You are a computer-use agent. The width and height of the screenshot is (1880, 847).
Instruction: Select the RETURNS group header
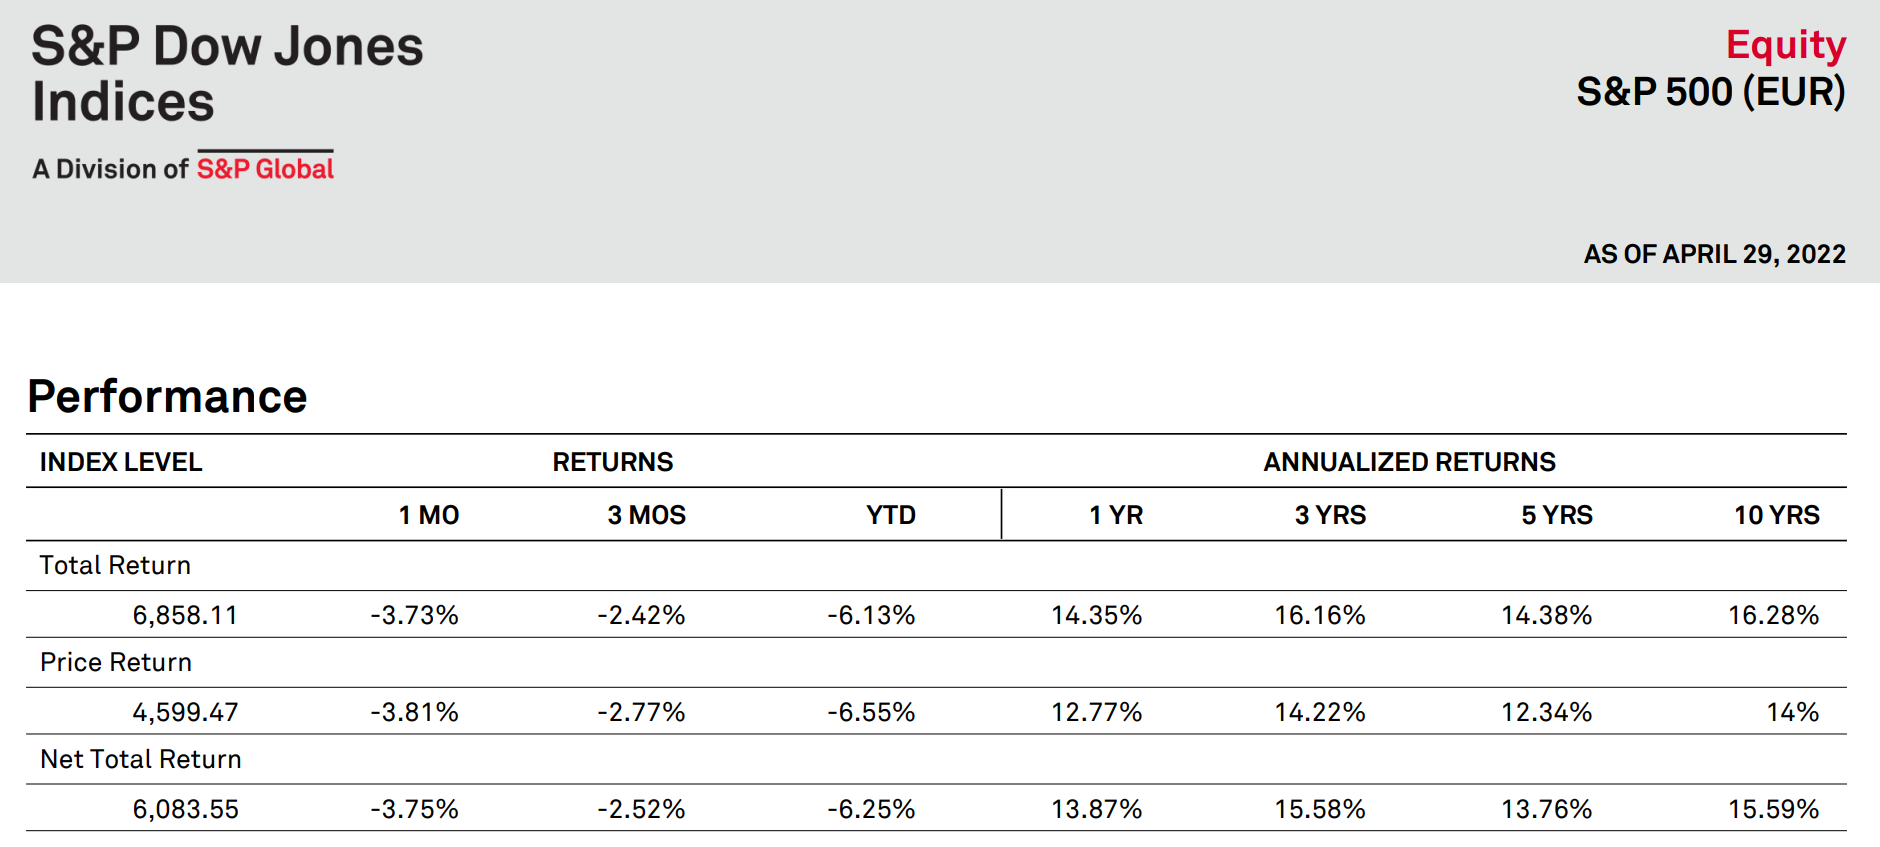[x=613, y=462]
